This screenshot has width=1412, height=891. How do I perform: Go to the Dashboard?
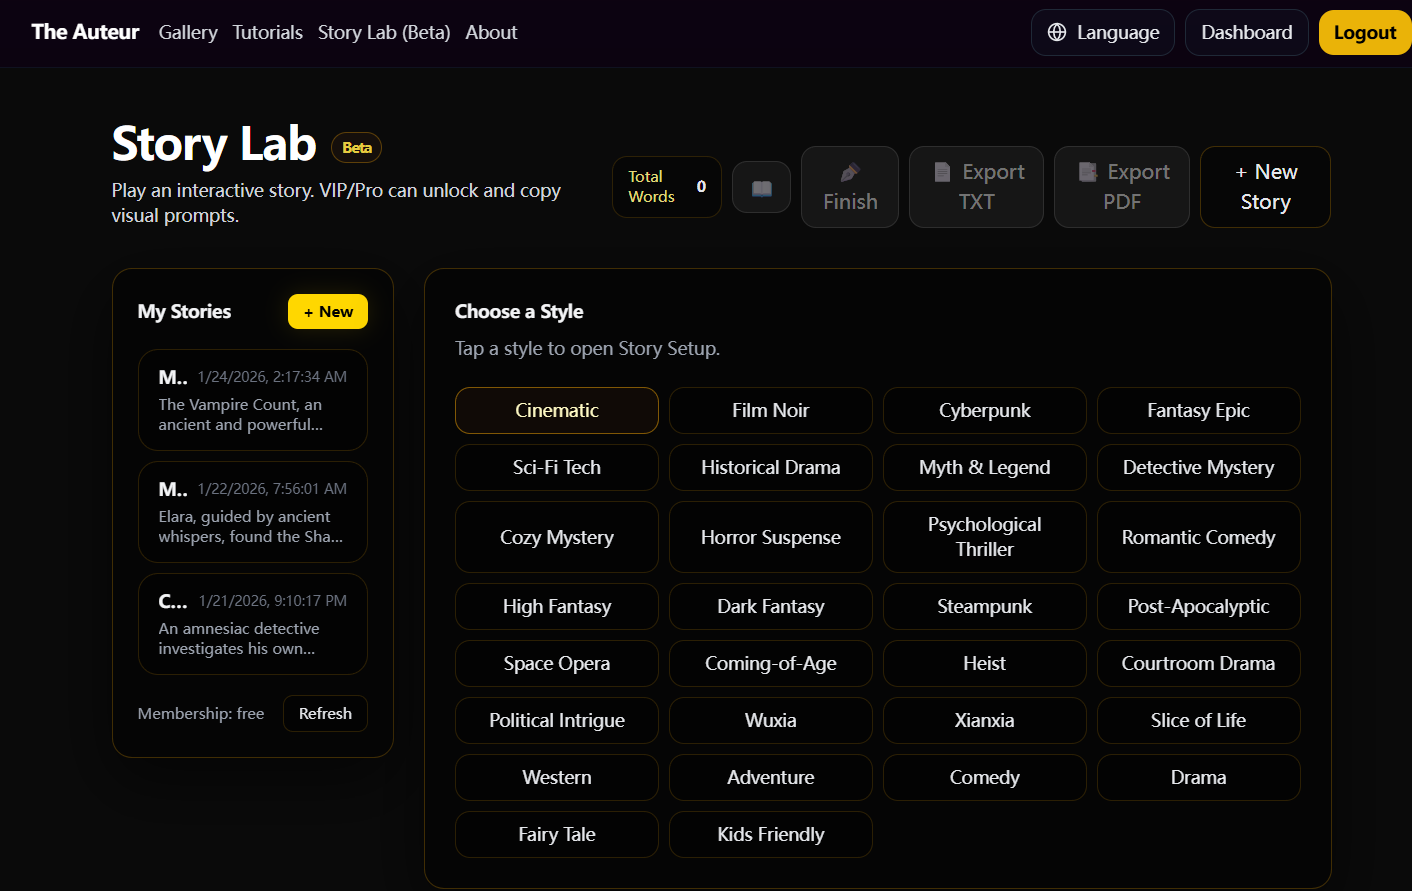tap(1247, 32)
